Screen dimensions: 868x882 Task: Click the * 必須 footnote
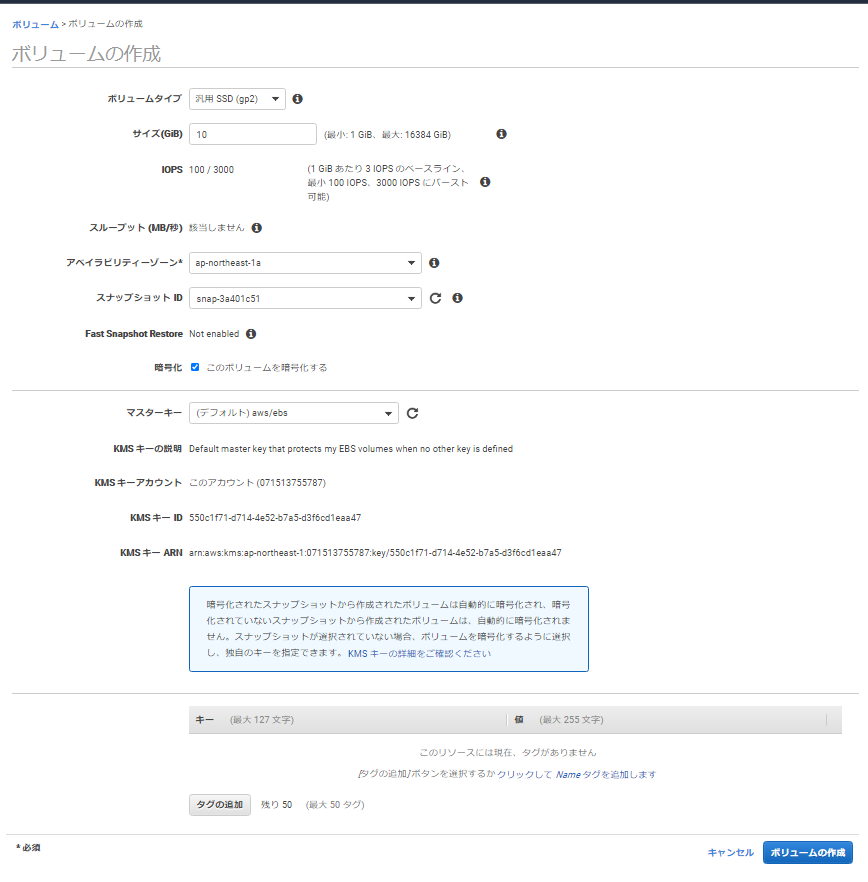pos(28,848)
